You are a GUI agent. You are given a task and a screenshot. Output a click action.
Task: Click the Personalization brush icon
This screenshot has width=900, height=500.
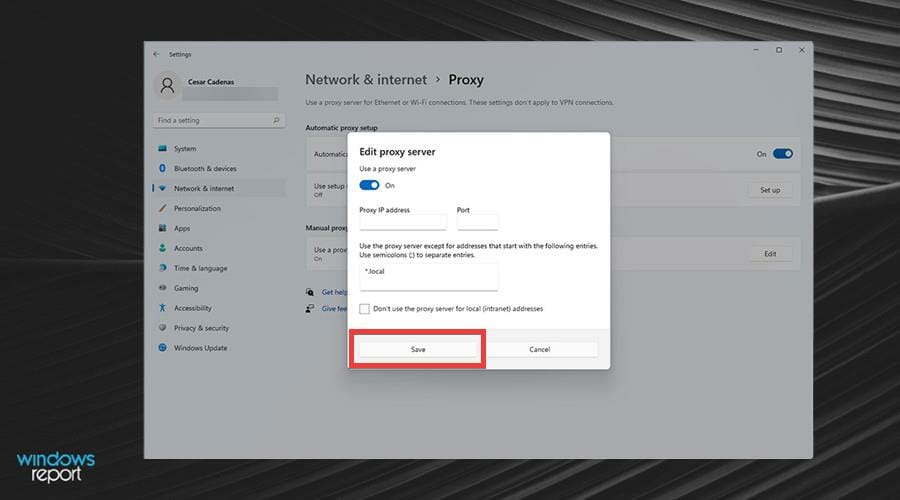click(x=162, y=208)
